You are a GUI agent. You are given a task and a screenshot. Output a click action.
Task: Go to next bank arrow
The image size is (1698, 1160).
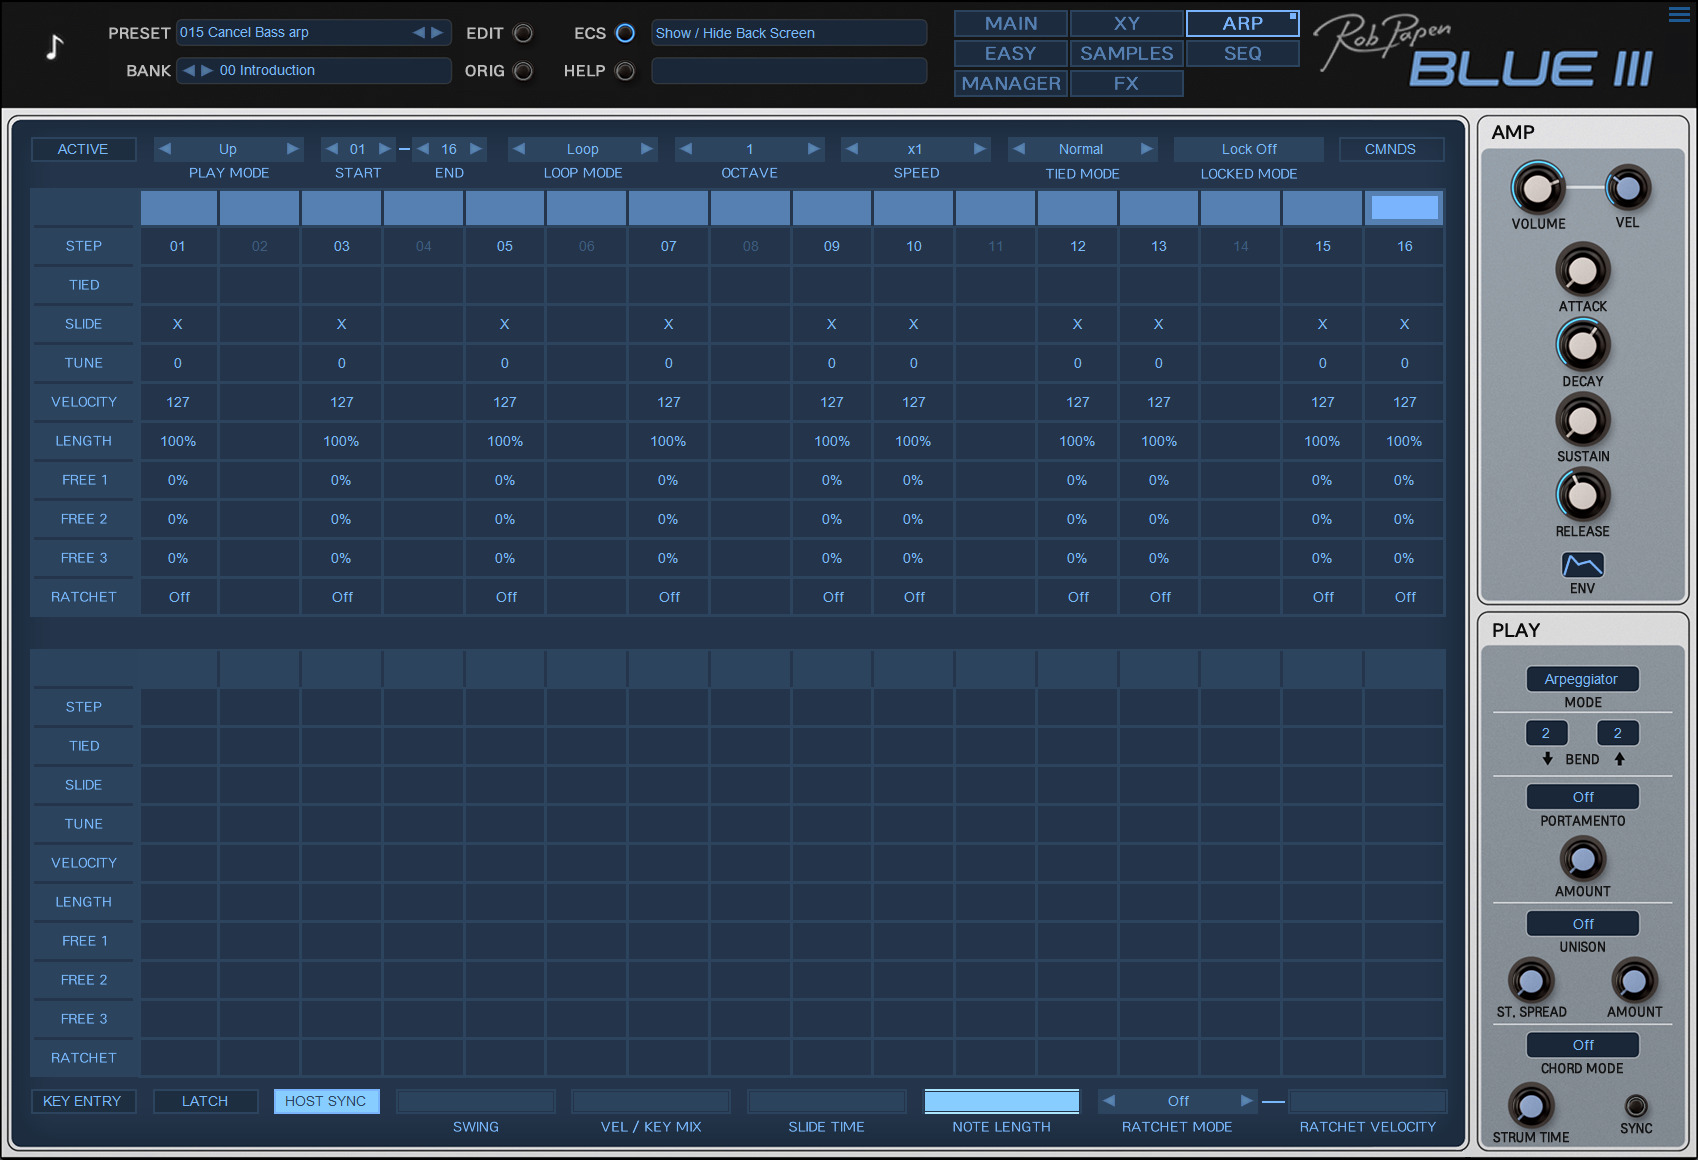coord(207,70)
